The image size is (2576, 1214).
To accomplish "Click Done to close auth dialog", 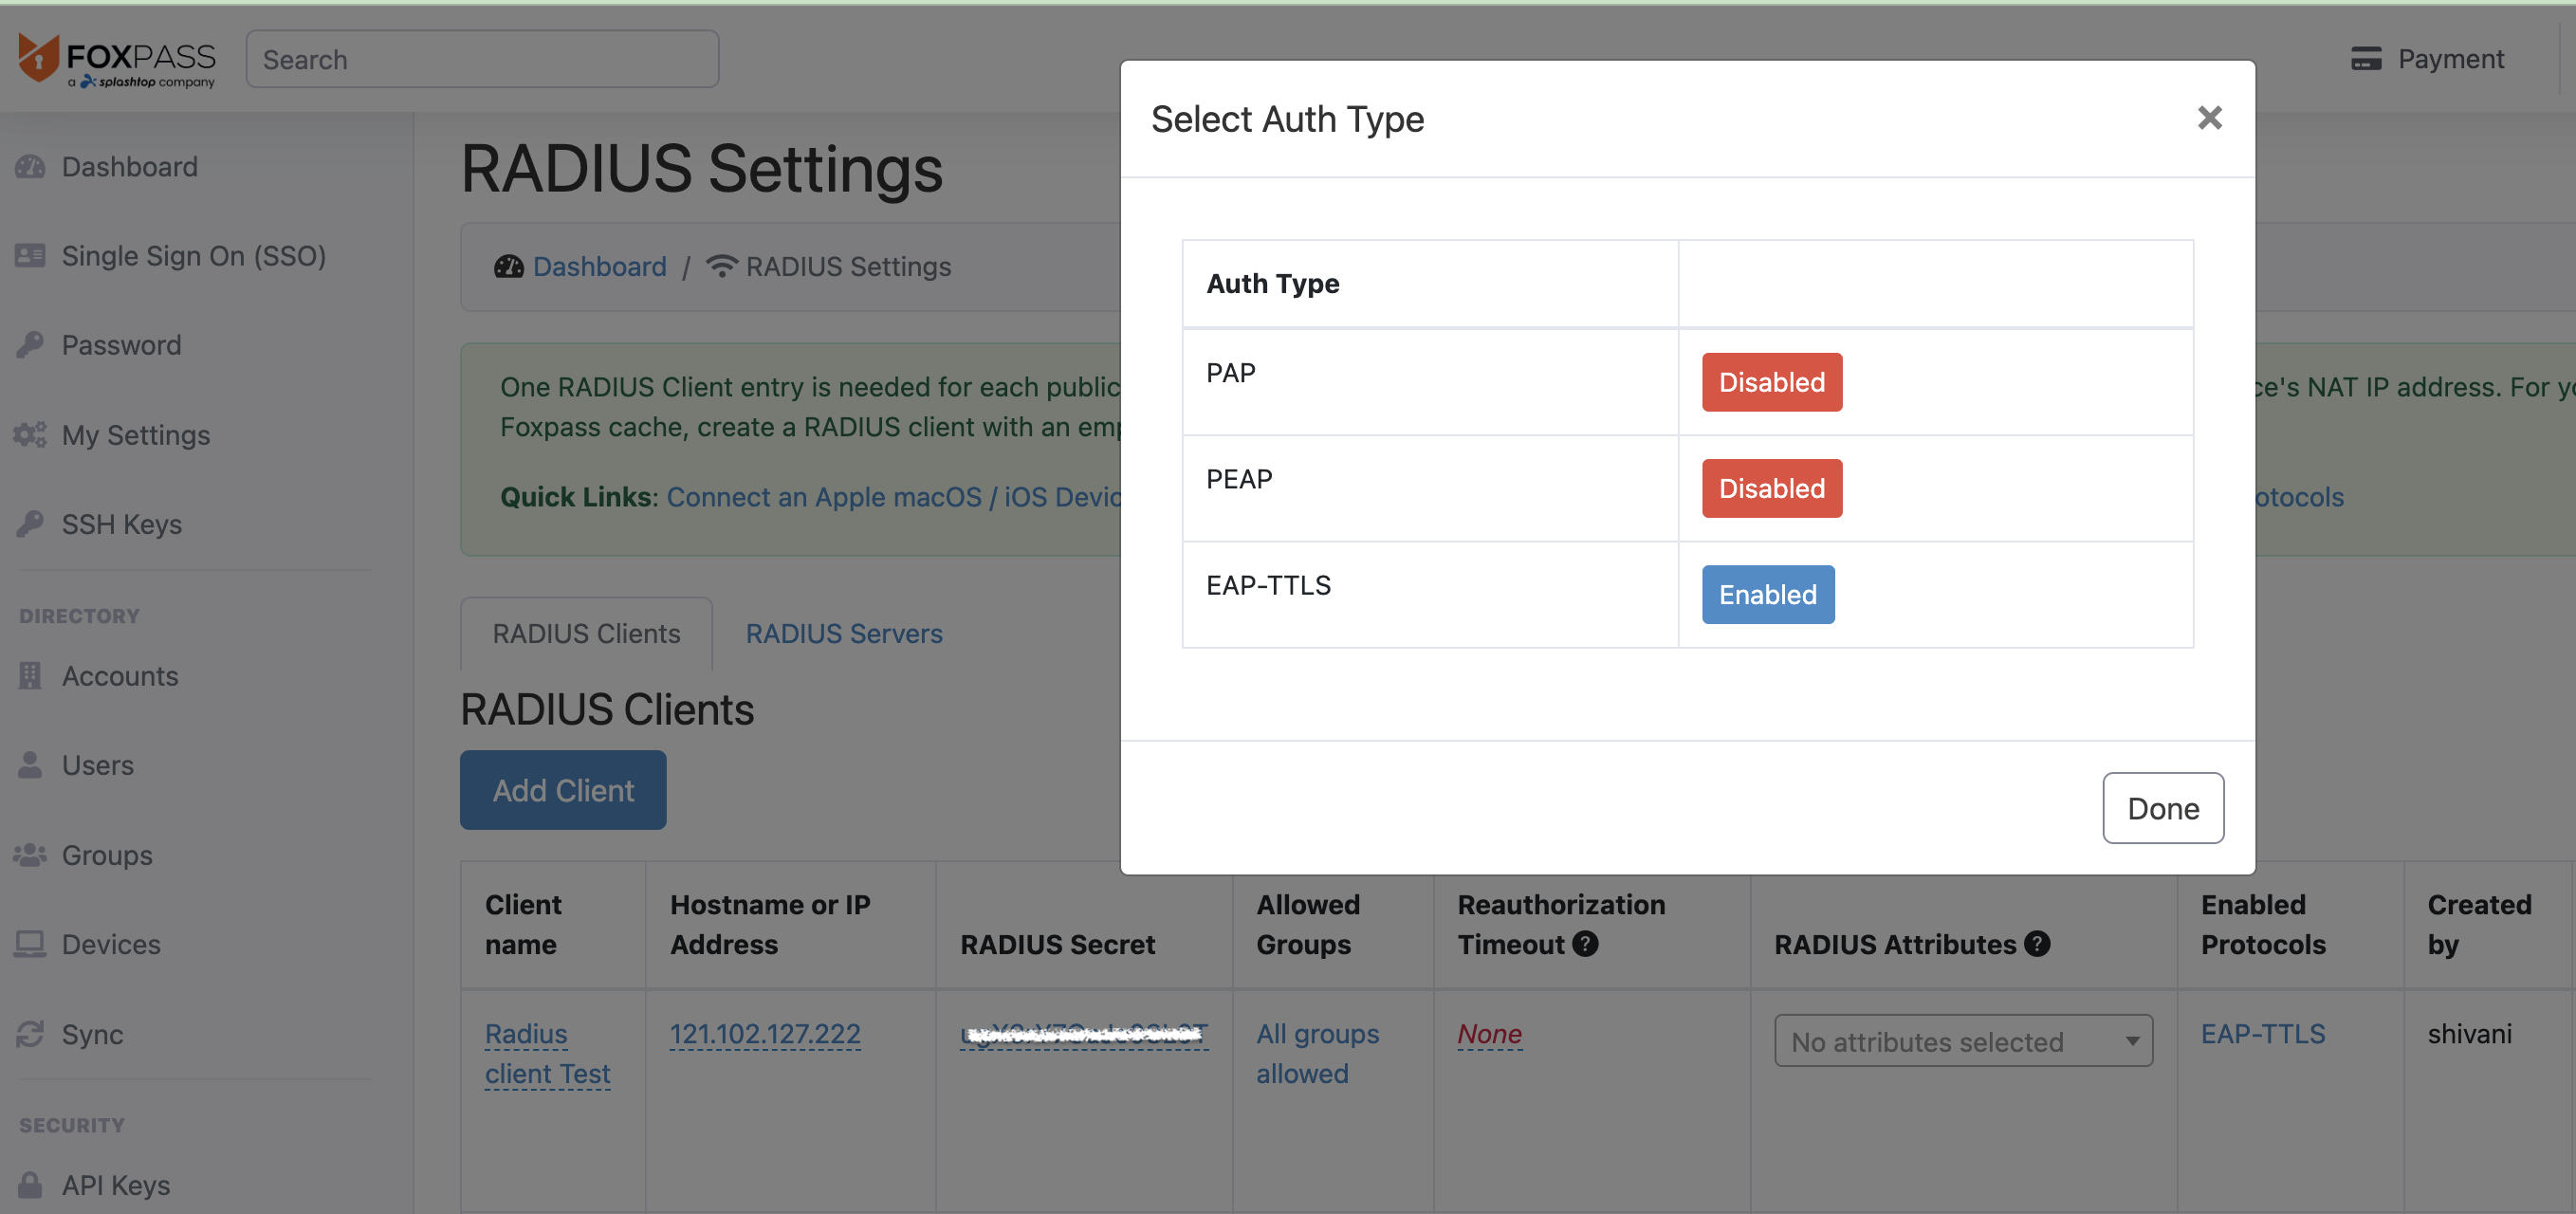I will (2163, 806).
